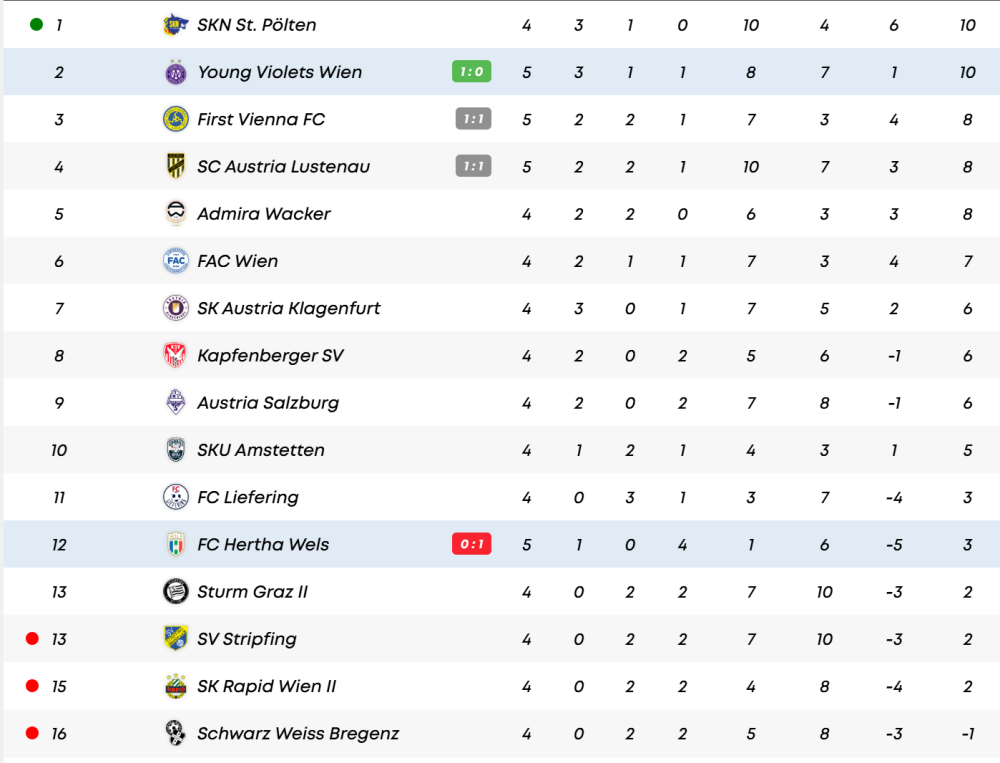The height and width of the screenshot is (763, 1000).
Task: Click the Admira Wacker club logo
Action: (176, 213)
